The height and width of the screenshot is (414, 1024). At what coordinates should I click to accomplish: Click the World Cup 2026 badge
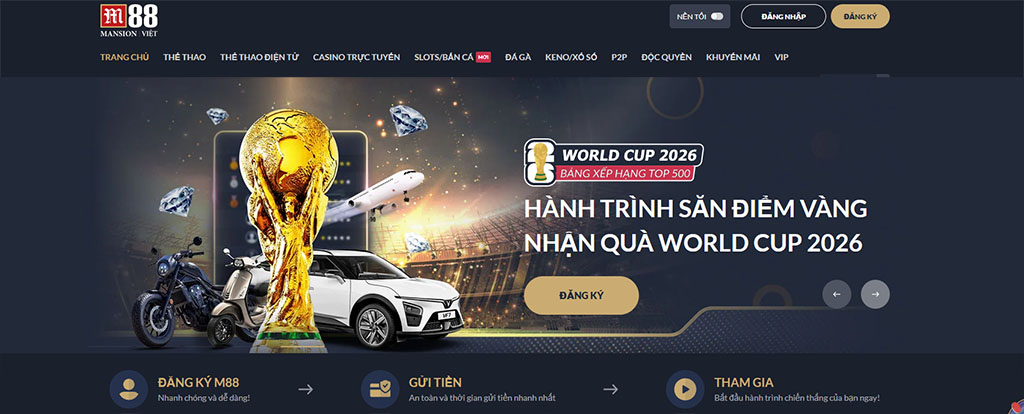click(x=614, y=161)
